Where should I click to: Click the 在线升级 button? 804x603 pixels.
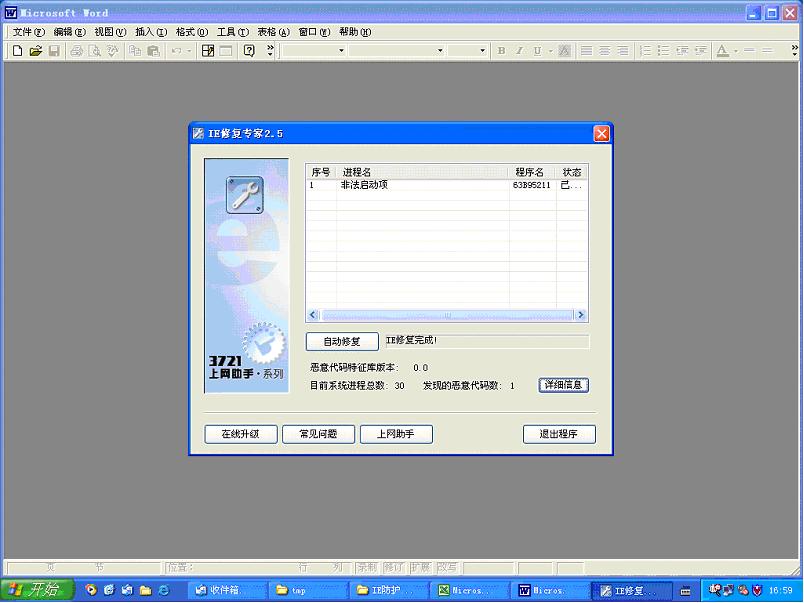point(240,434)
